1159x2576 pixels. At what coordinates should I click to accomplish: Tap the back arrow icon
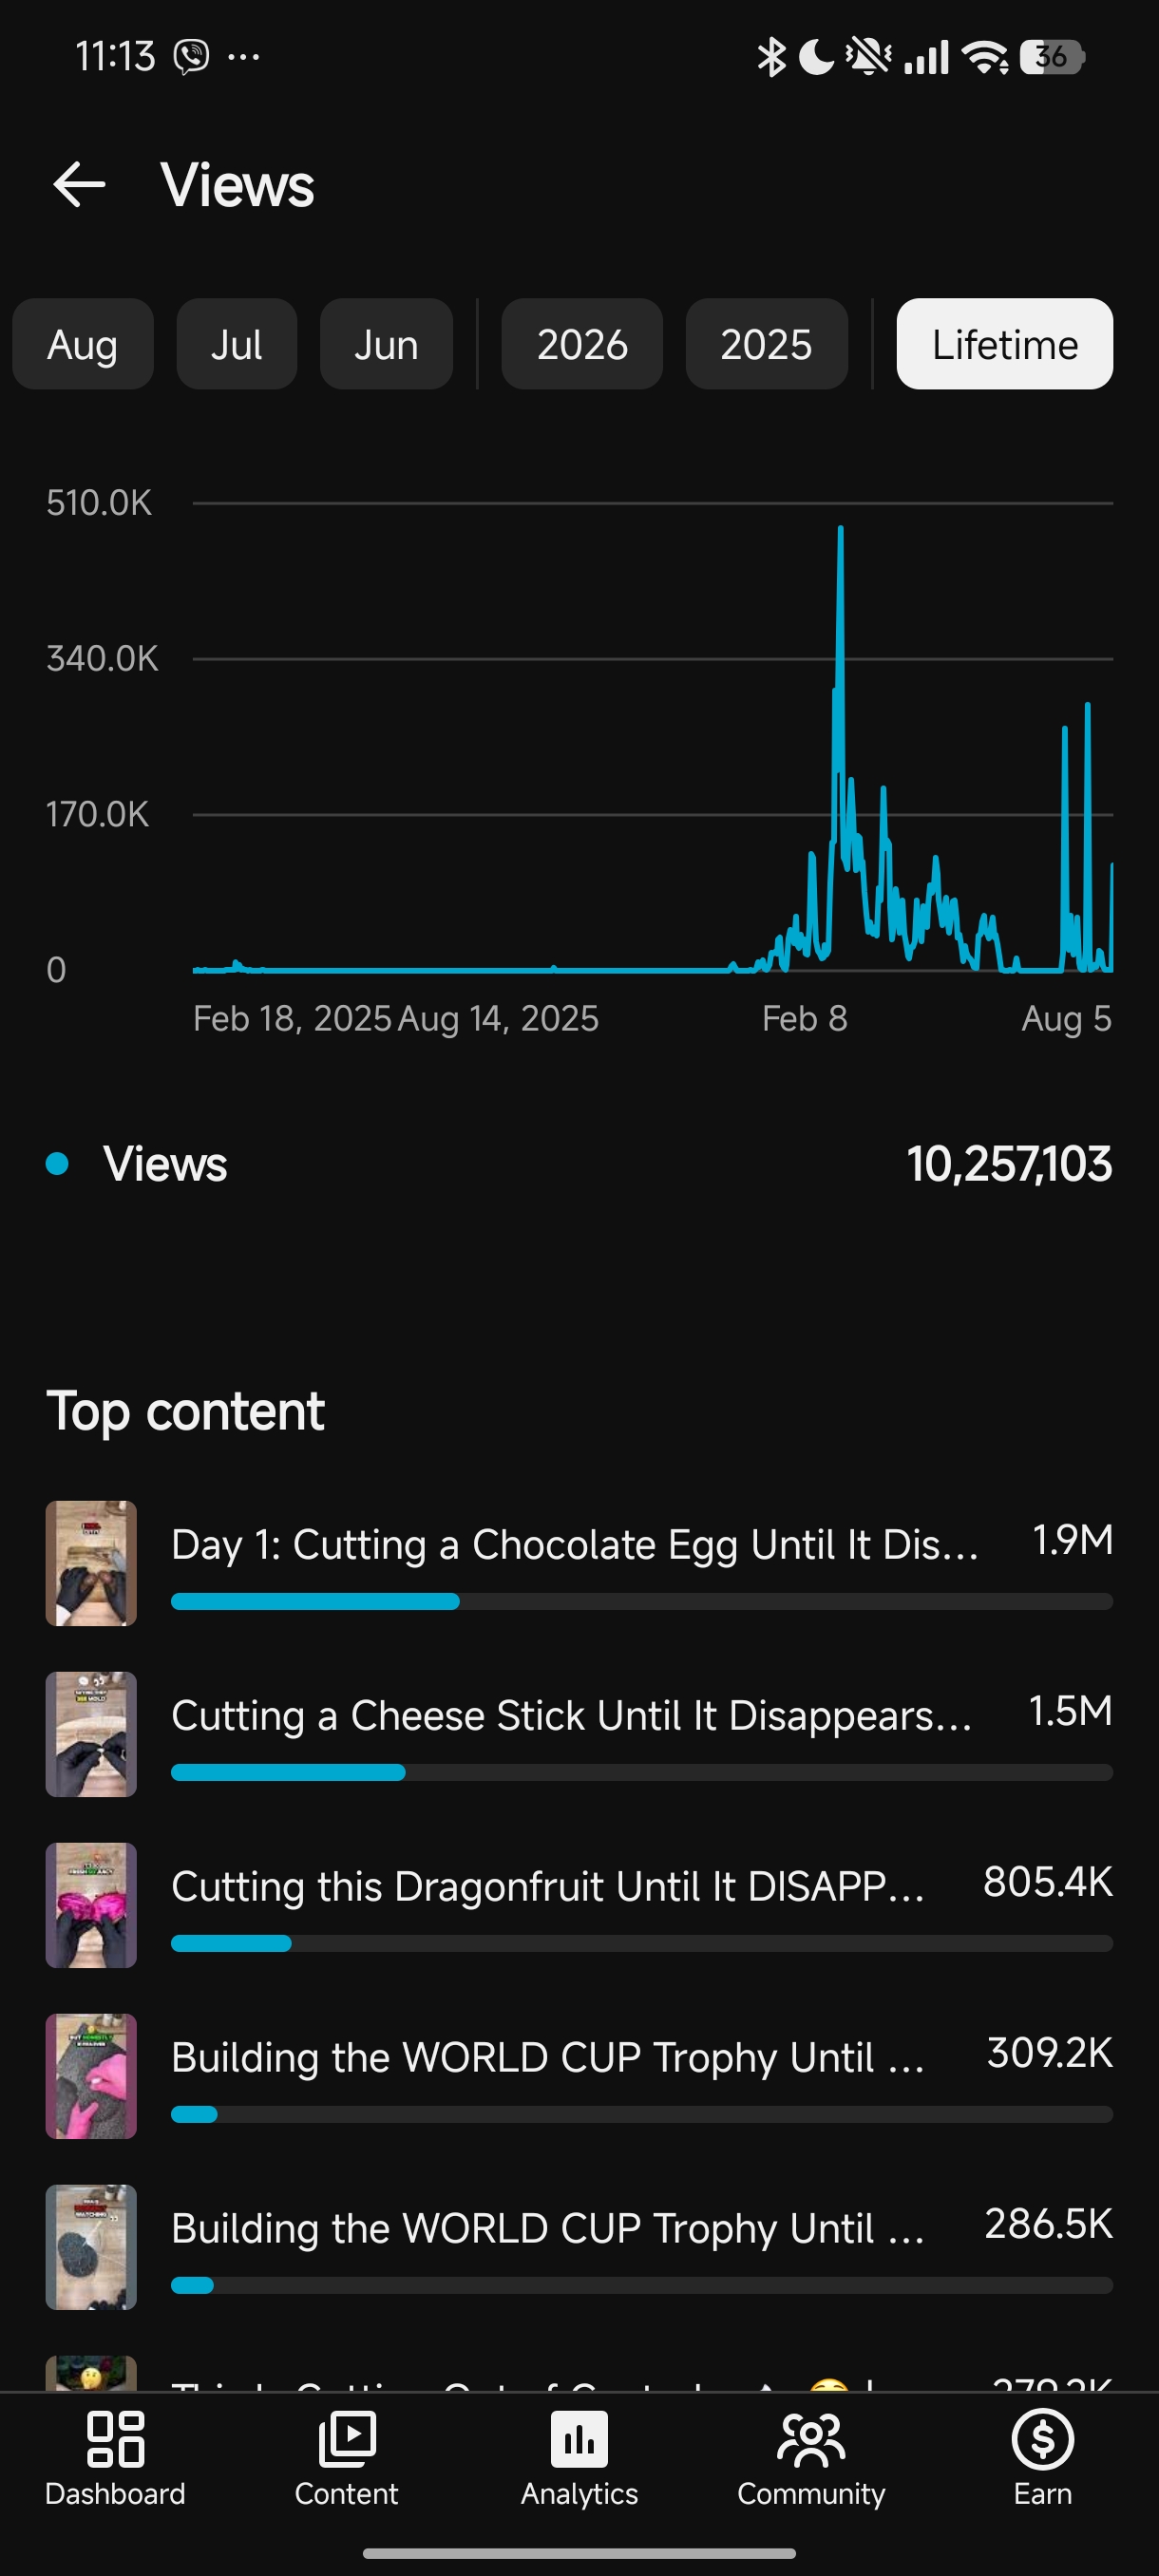[79, 185]
